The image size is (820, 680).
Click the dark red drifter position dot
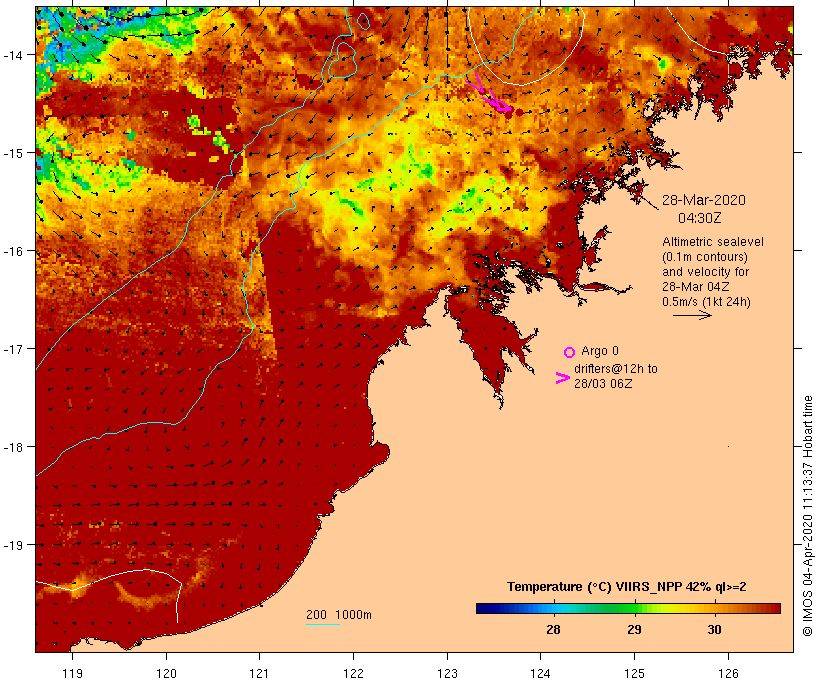click(x=519, y=112)
